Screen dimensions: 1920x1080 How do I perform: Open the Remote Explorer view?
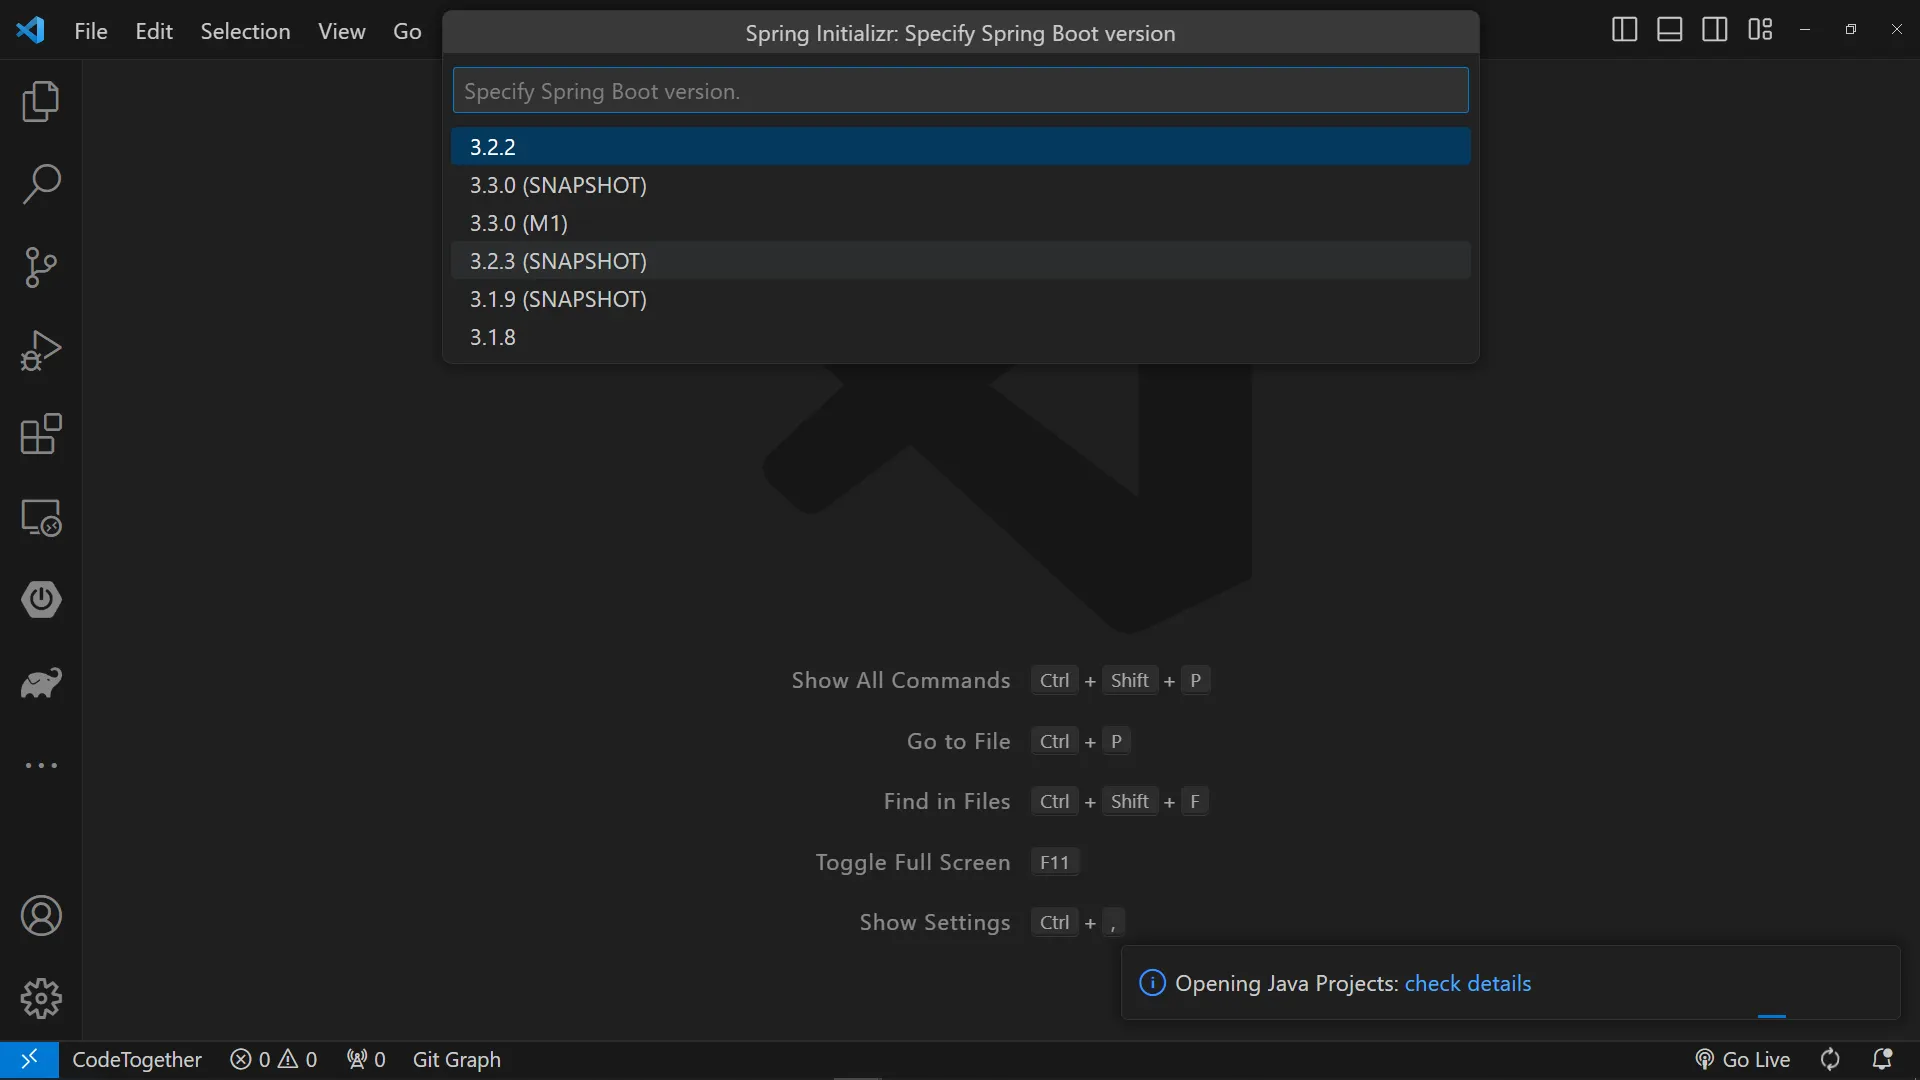(x=41, y=517)
